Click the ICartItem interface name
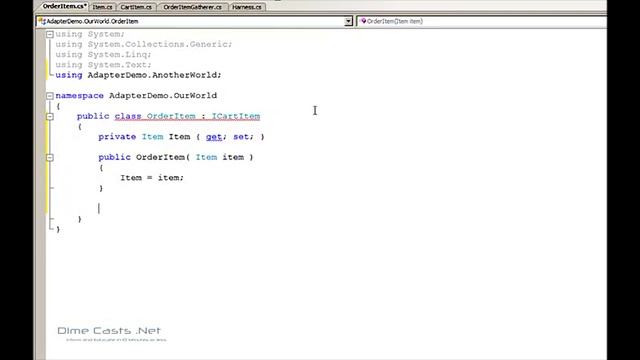Viewport: 640px width, 360px height. pyautogui.click(x=236, y=116)
